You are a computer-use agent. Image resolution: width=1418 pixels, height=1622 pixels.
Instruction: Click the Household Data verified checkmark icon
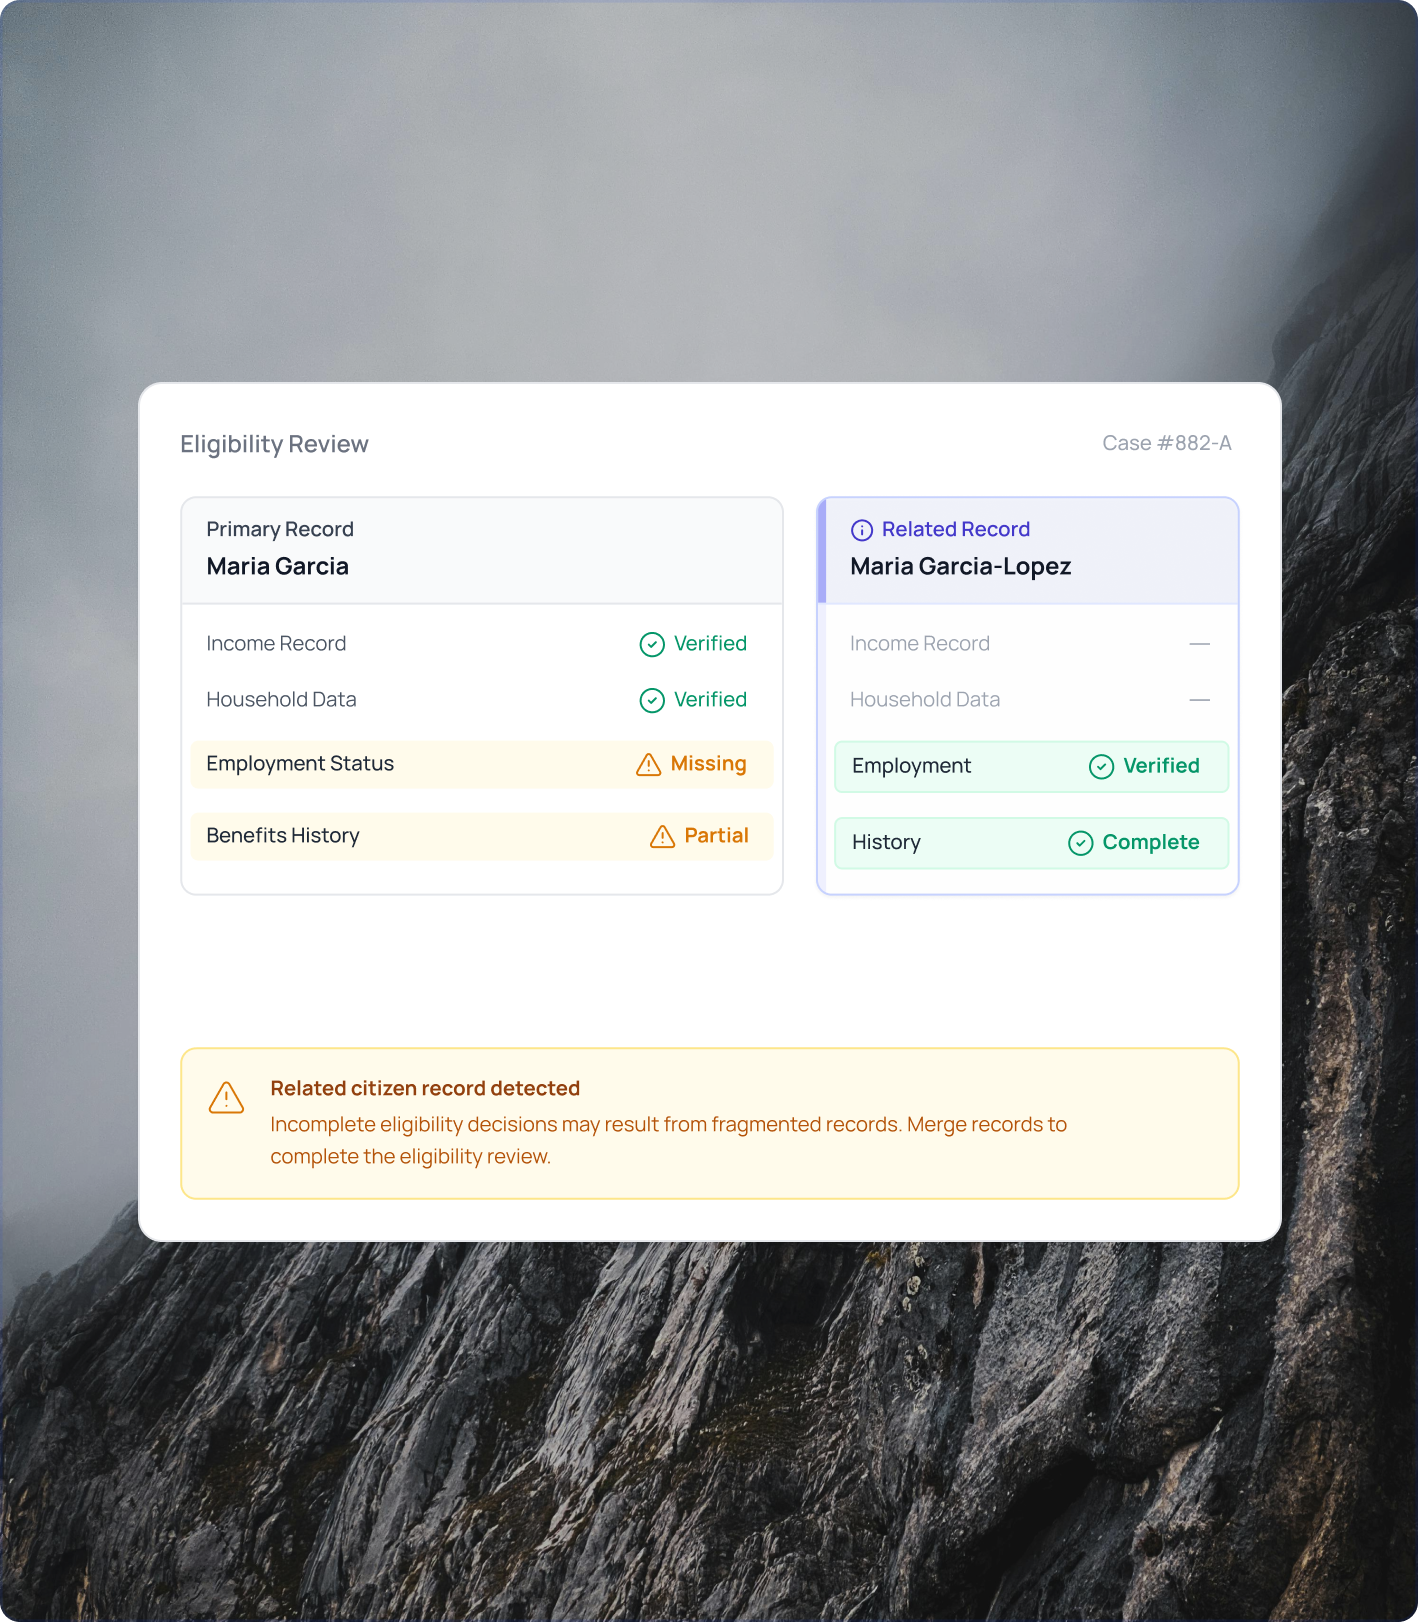coord(652,700)
